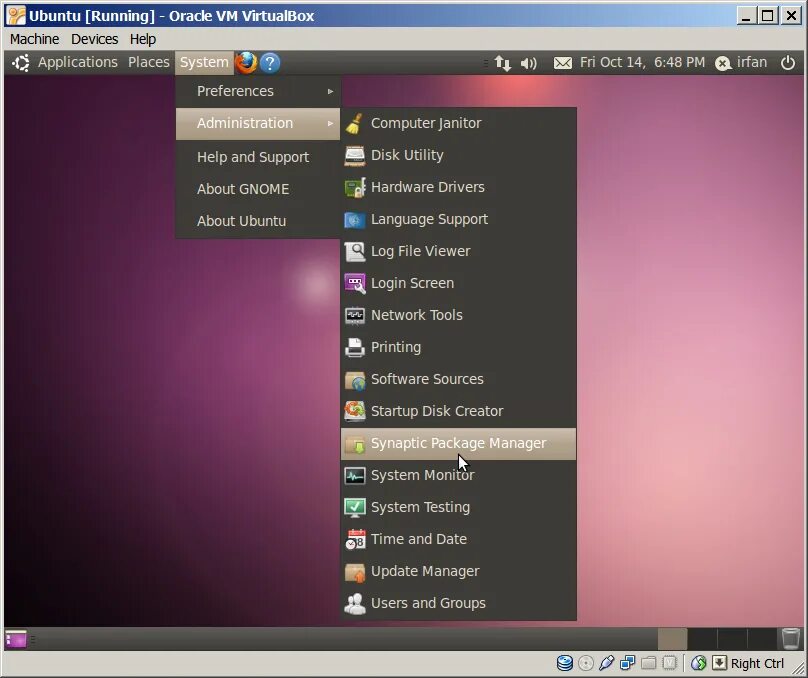Click the date and time clock
Image resolution: width=808 pixels, height=678 pixels.
point(642,62)
